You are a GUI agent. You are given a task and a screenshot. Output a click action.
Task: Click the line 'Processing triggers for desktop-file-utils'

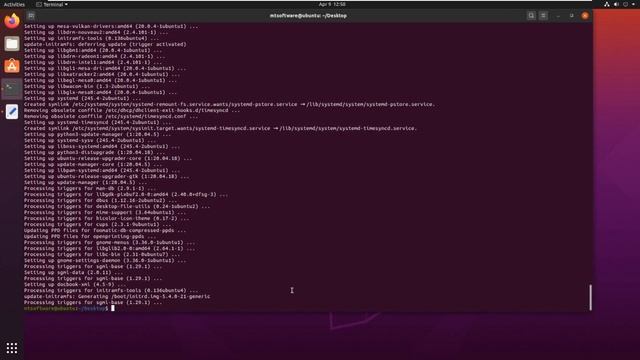tap(117, 207)
